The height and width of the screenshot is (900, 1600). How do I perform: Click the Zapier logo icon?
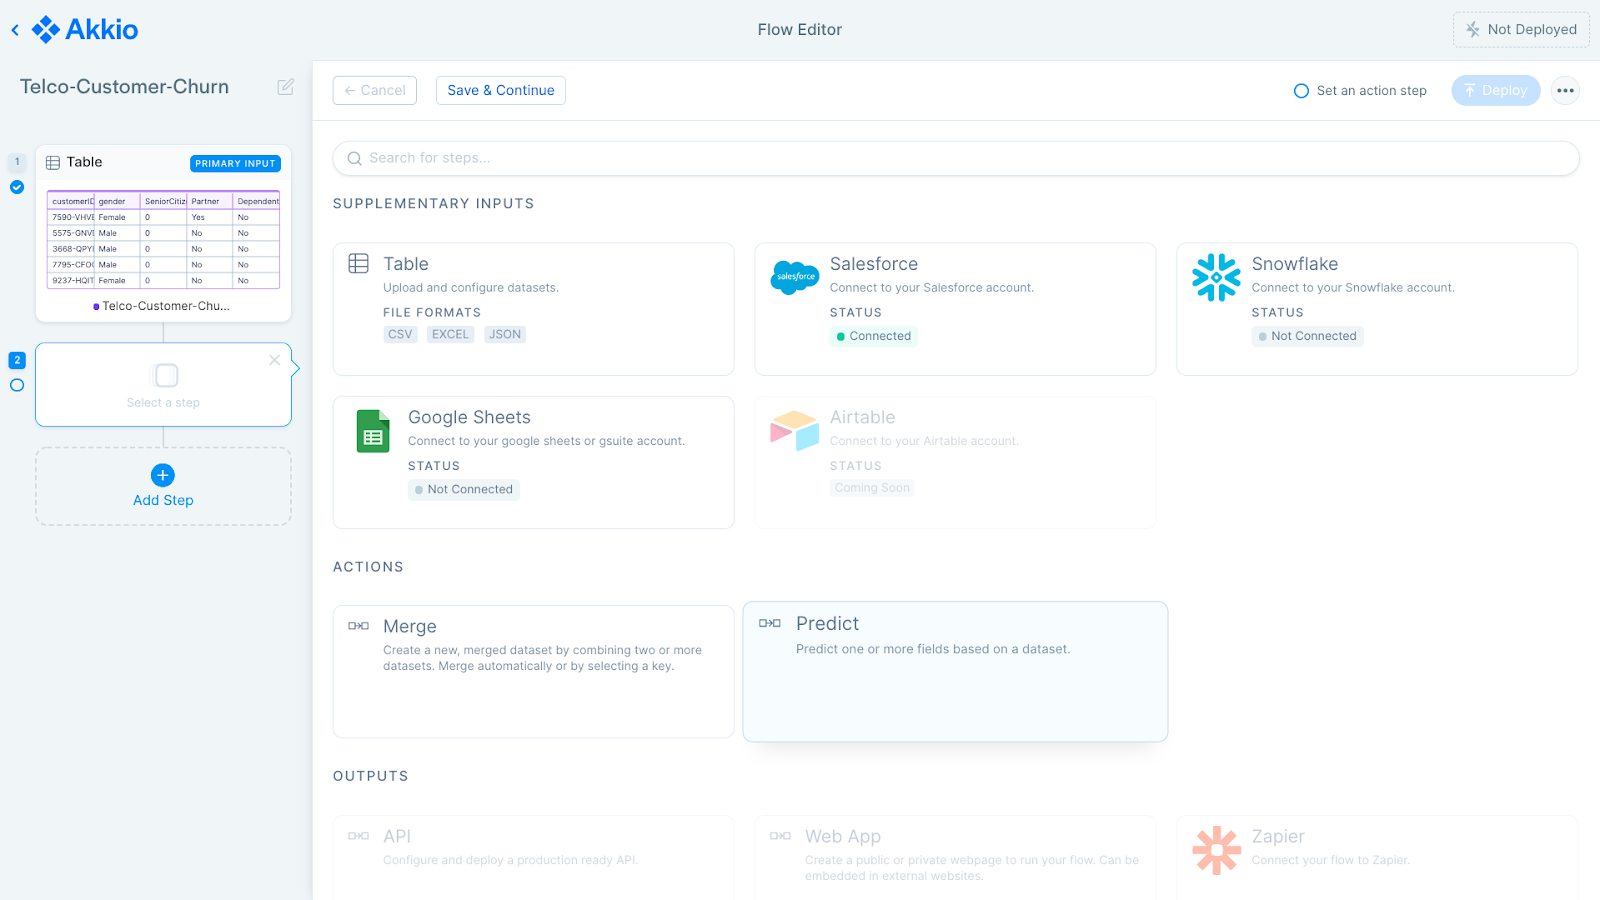click(1216, 850)
